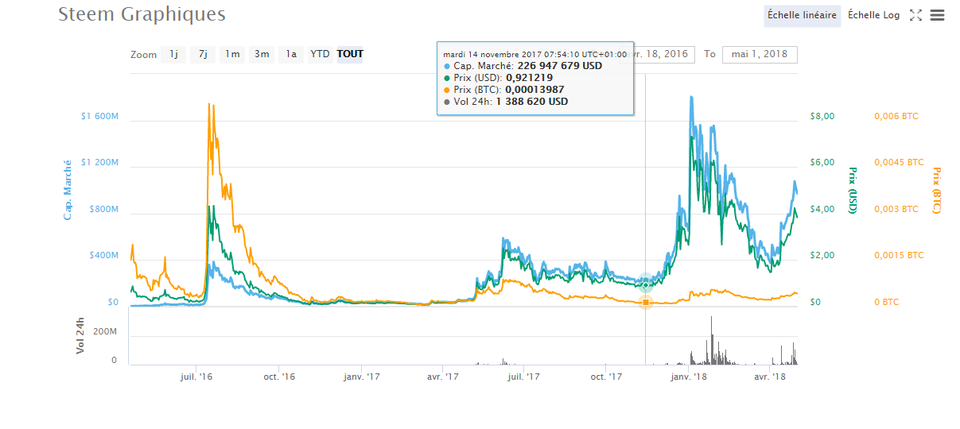Set zoom range to 1a

pos(291,54)
